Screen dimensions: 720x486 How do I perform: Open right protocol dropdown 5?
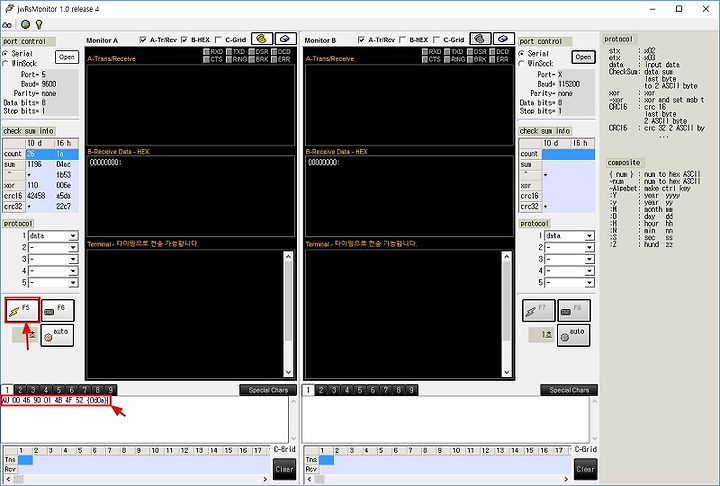coord(590,283)
